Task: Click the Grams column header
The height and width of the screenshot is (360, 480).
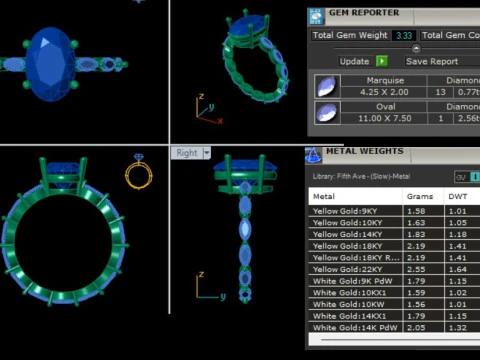Action: pos(423,196)
